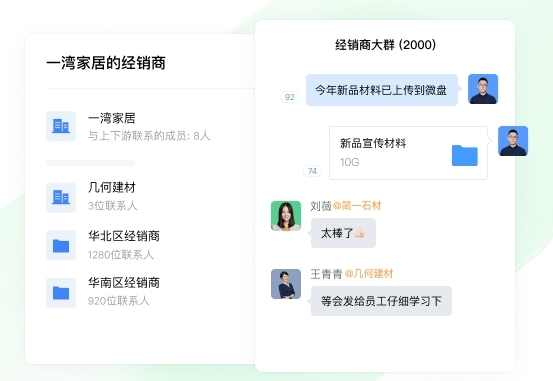
Task: Open the folder icon beside 华北区经销商
Action: point(61,245)
